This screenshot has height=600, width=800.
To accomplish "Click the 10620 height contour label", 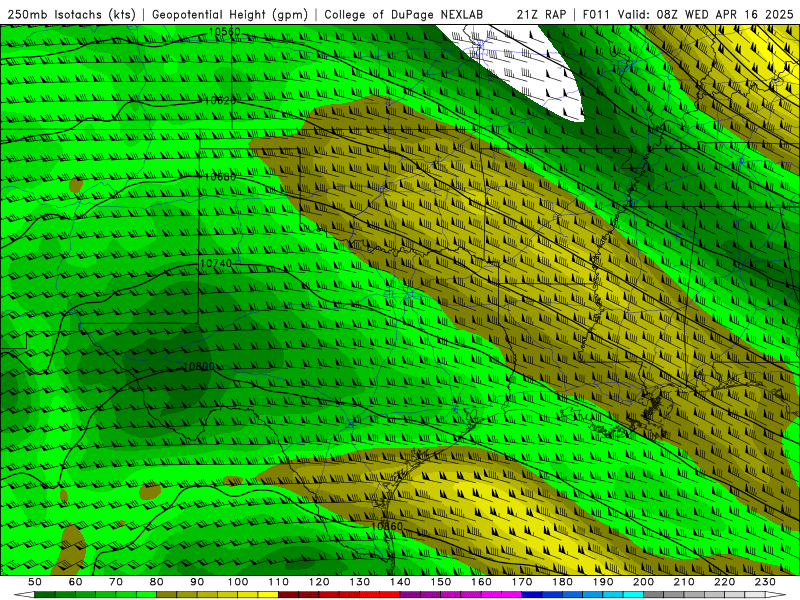I will pos(220,101).
